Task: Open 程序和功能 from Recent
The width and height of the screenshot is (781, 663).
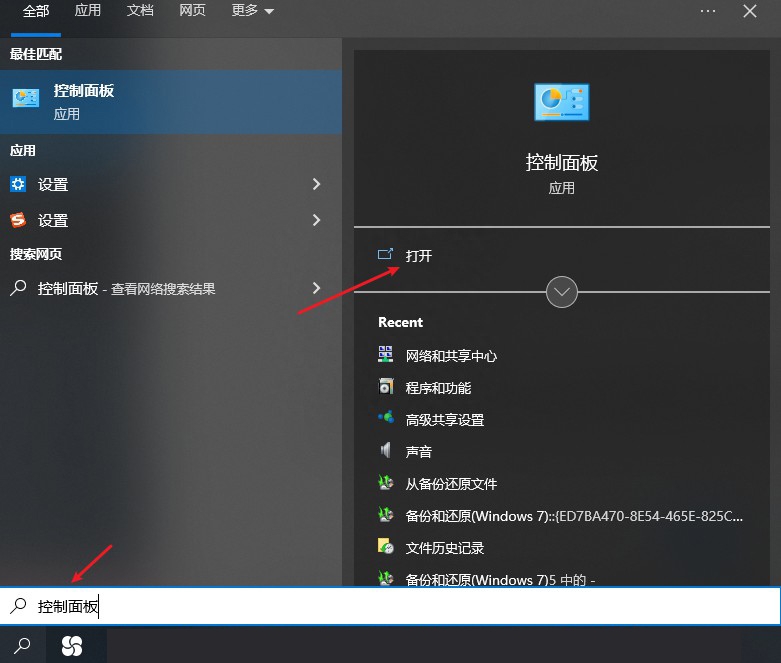Action: (x=438, y=388)
